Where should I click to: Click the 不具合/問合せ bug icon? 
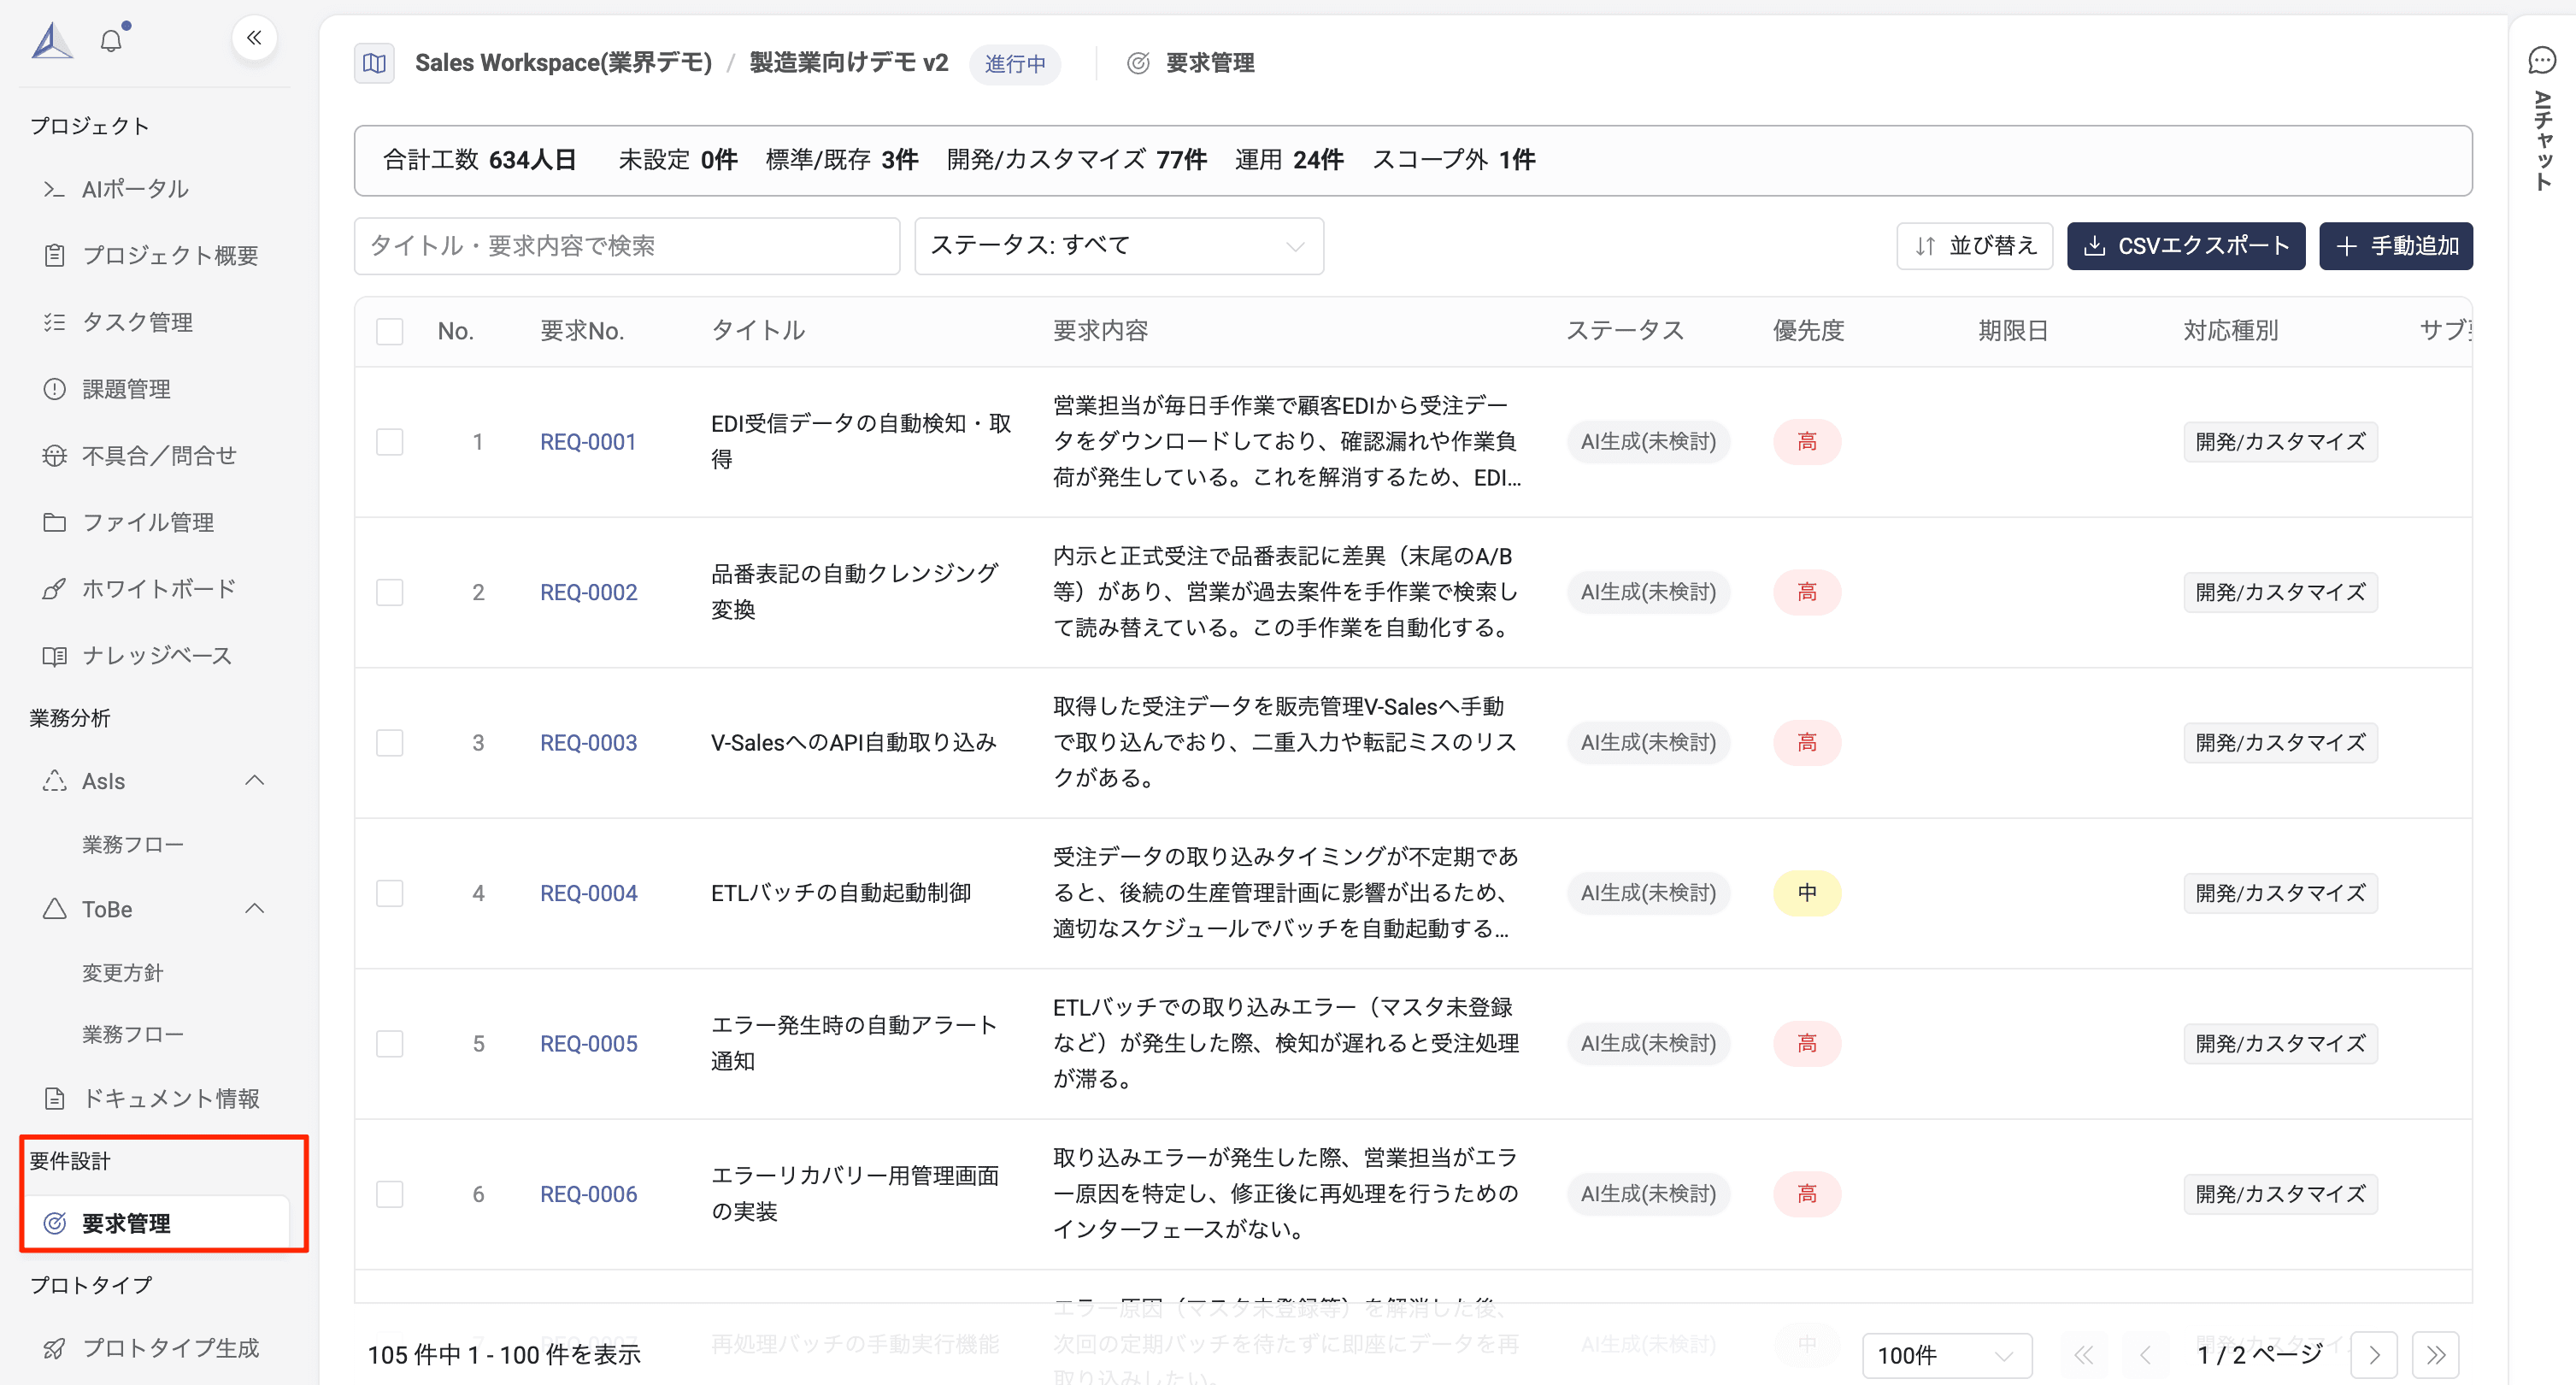coord(54,456)
